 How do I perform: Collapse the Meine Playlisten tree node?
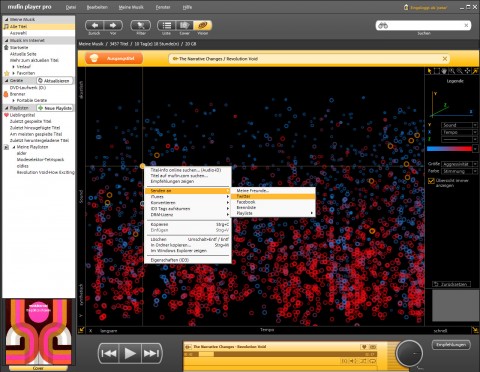pyautogui.click(x=14, y=147)
